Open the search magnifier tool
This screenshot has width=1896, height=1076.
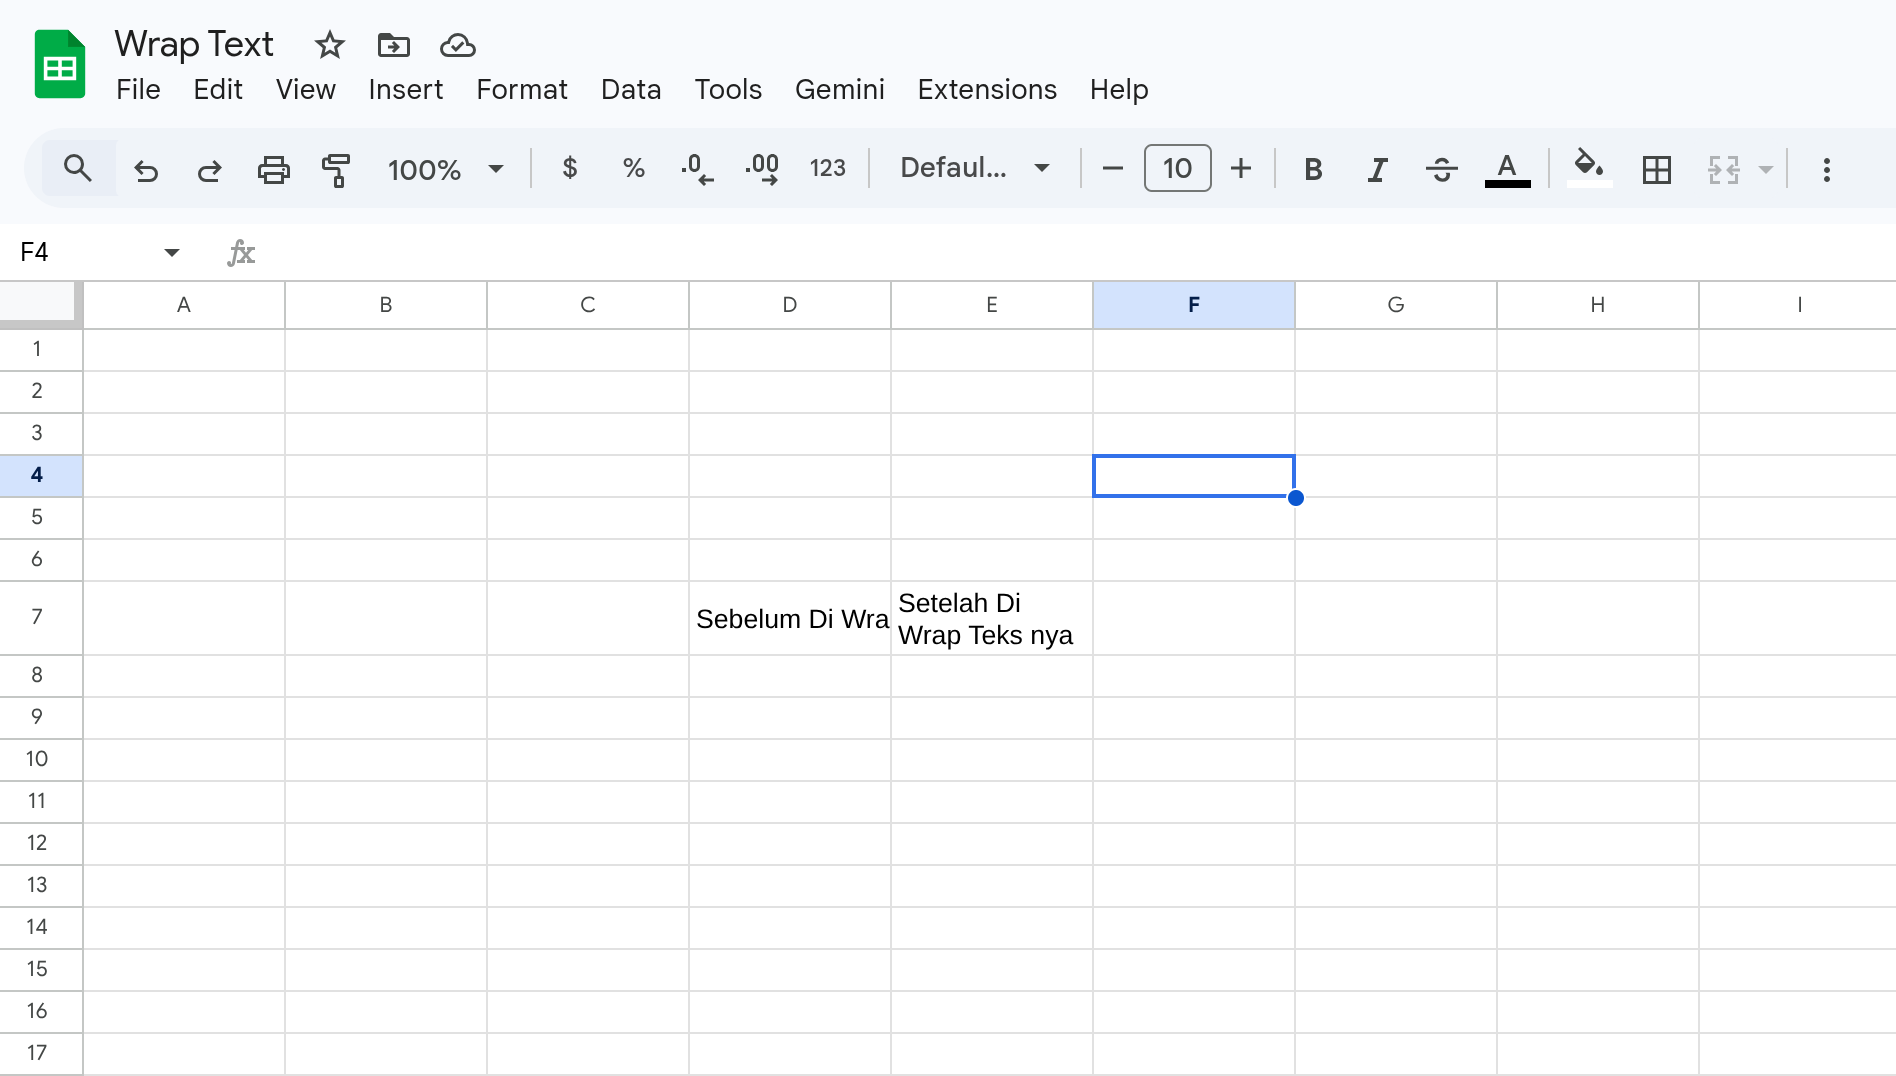(x=78, y=168)
